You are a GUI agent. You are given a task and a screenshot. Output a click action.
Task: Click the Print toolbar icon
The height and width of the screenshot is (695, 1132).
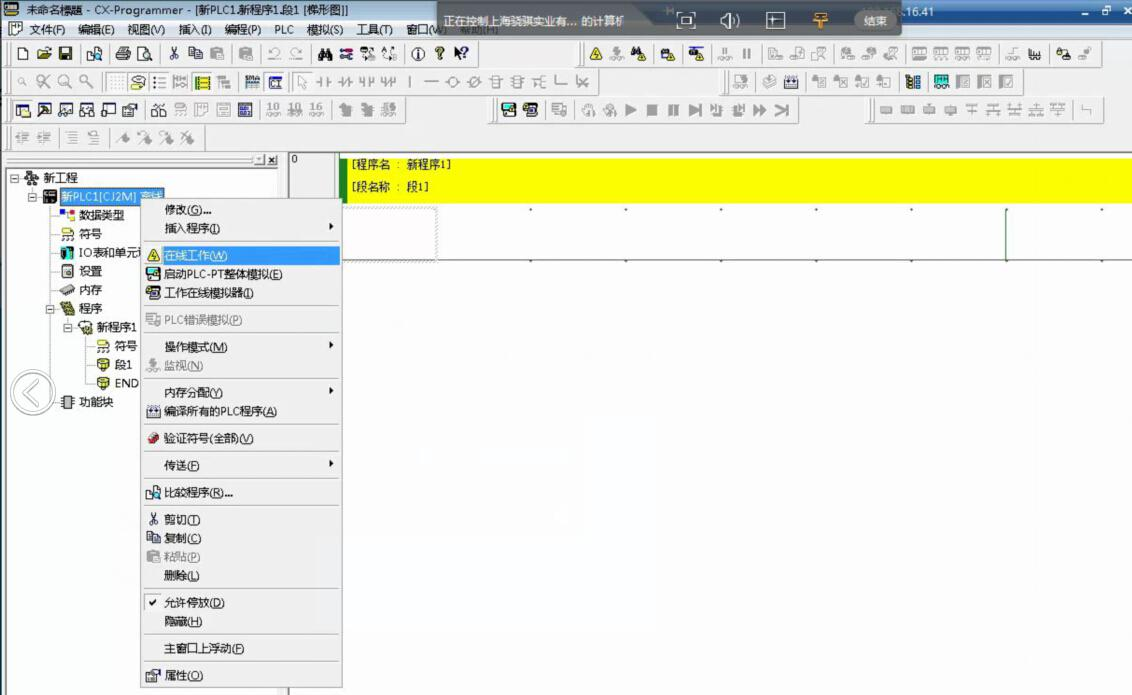(122, 54)
